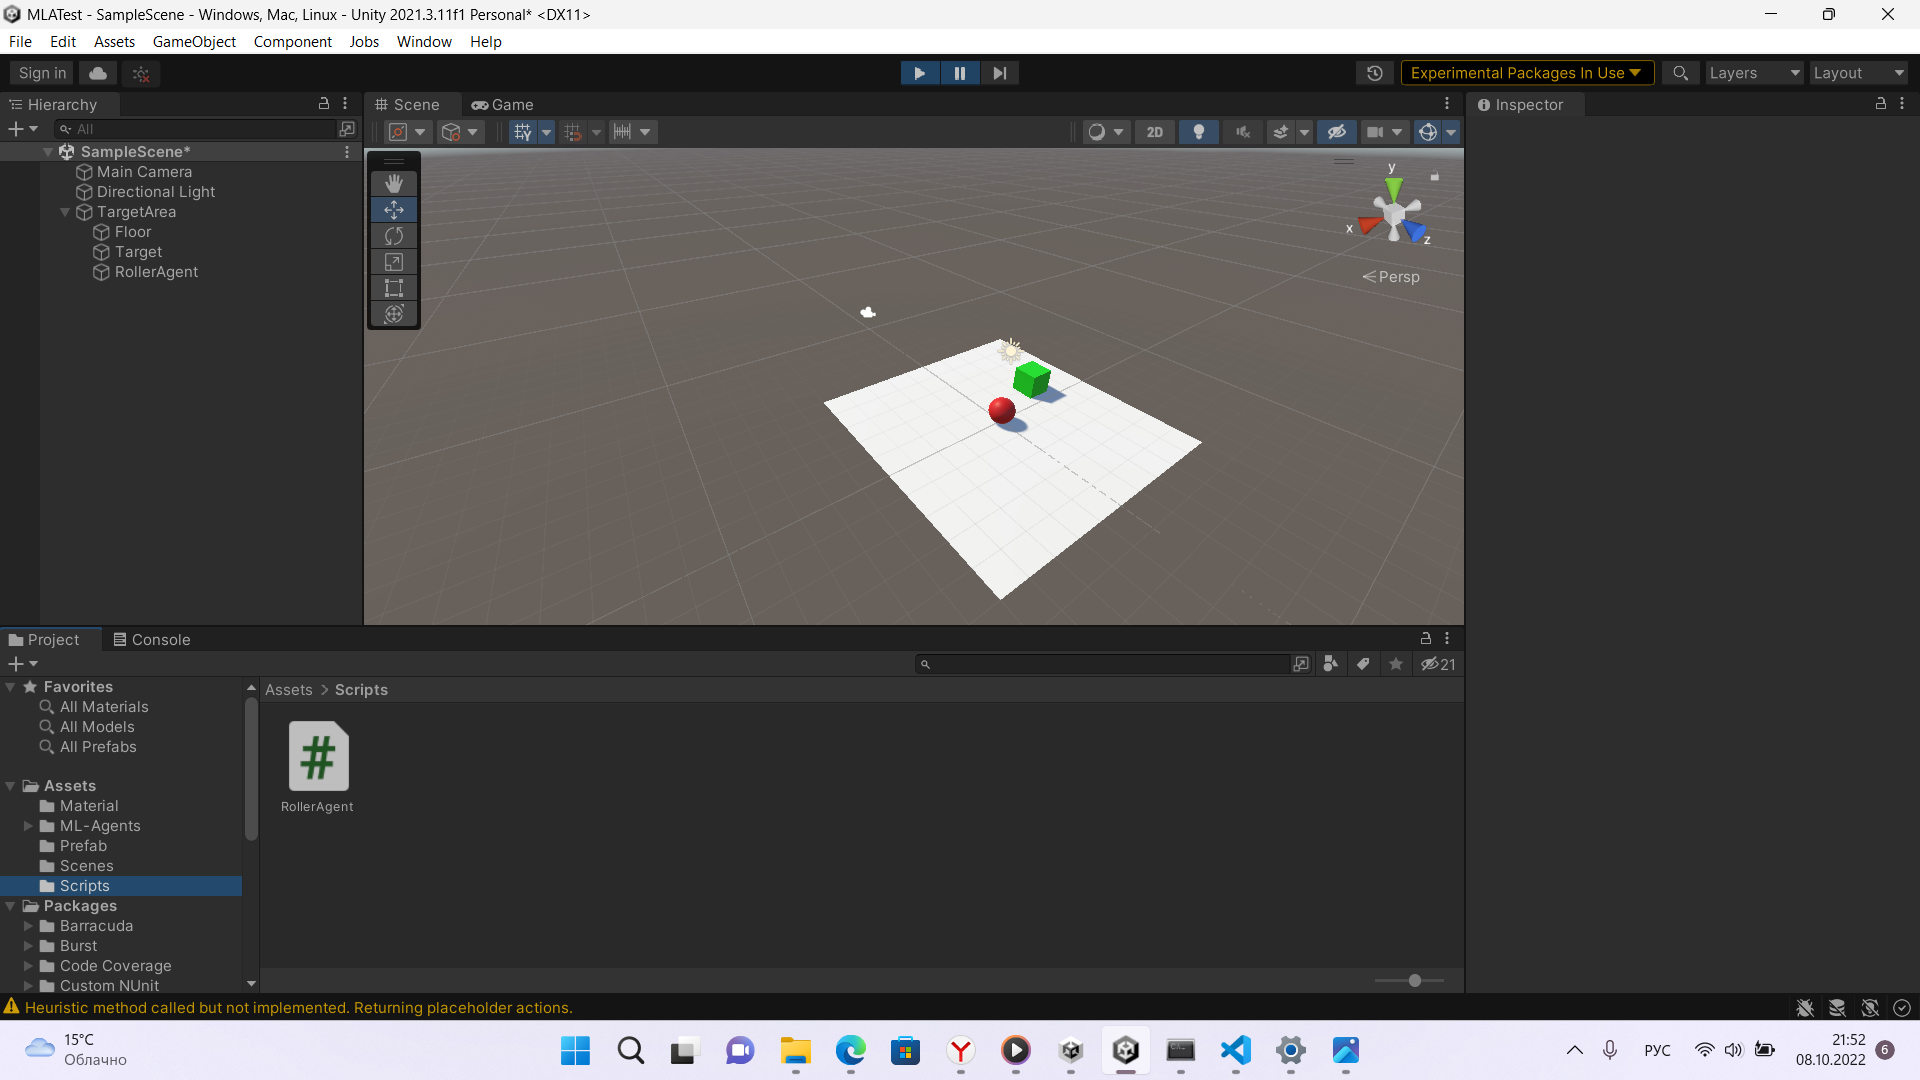Toggle hidden objects visibility in scene
This screenshot has width=1920, height=1080.
click(1336, 132)
